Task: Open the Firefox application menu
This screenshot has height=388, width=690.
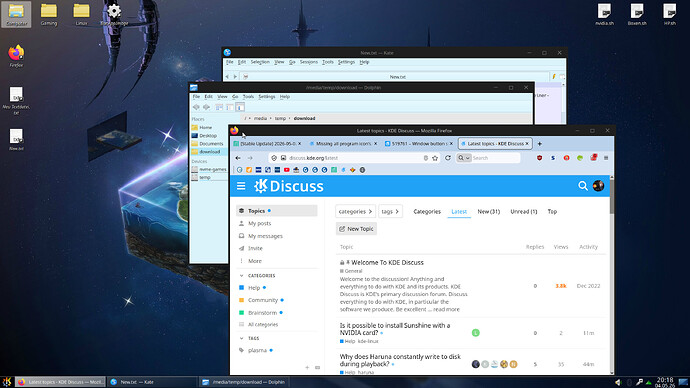Action: click(x=606, y=158)
